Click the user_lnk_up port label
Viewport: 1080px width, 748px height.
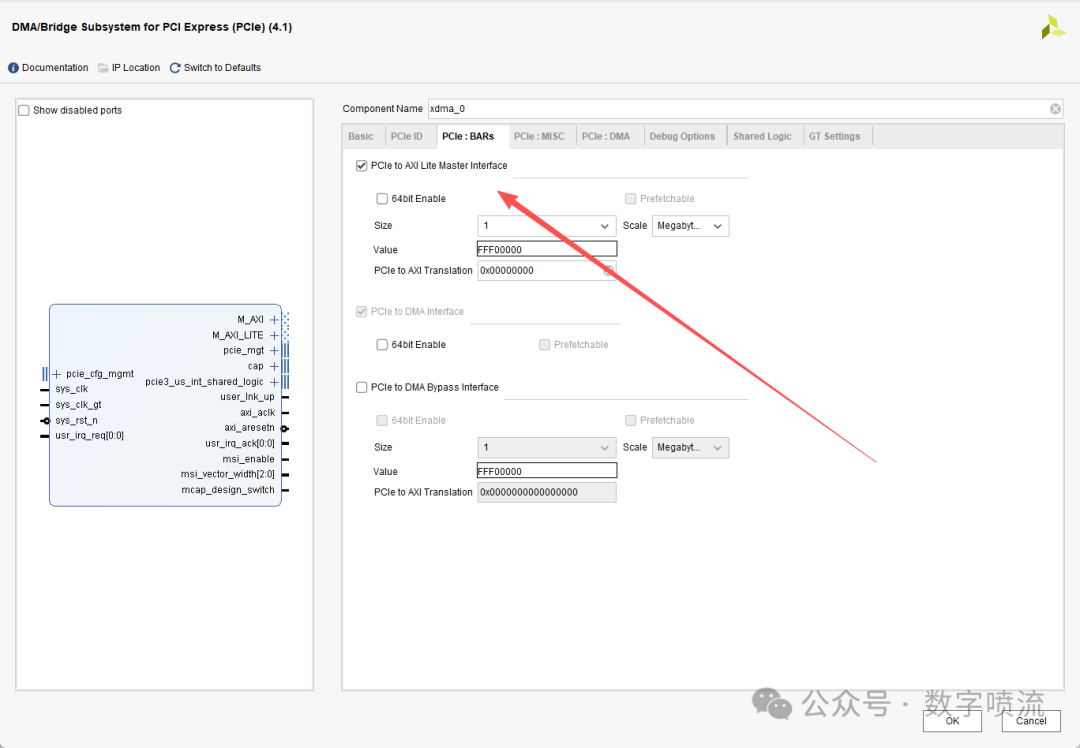click(x=247, y=397)
